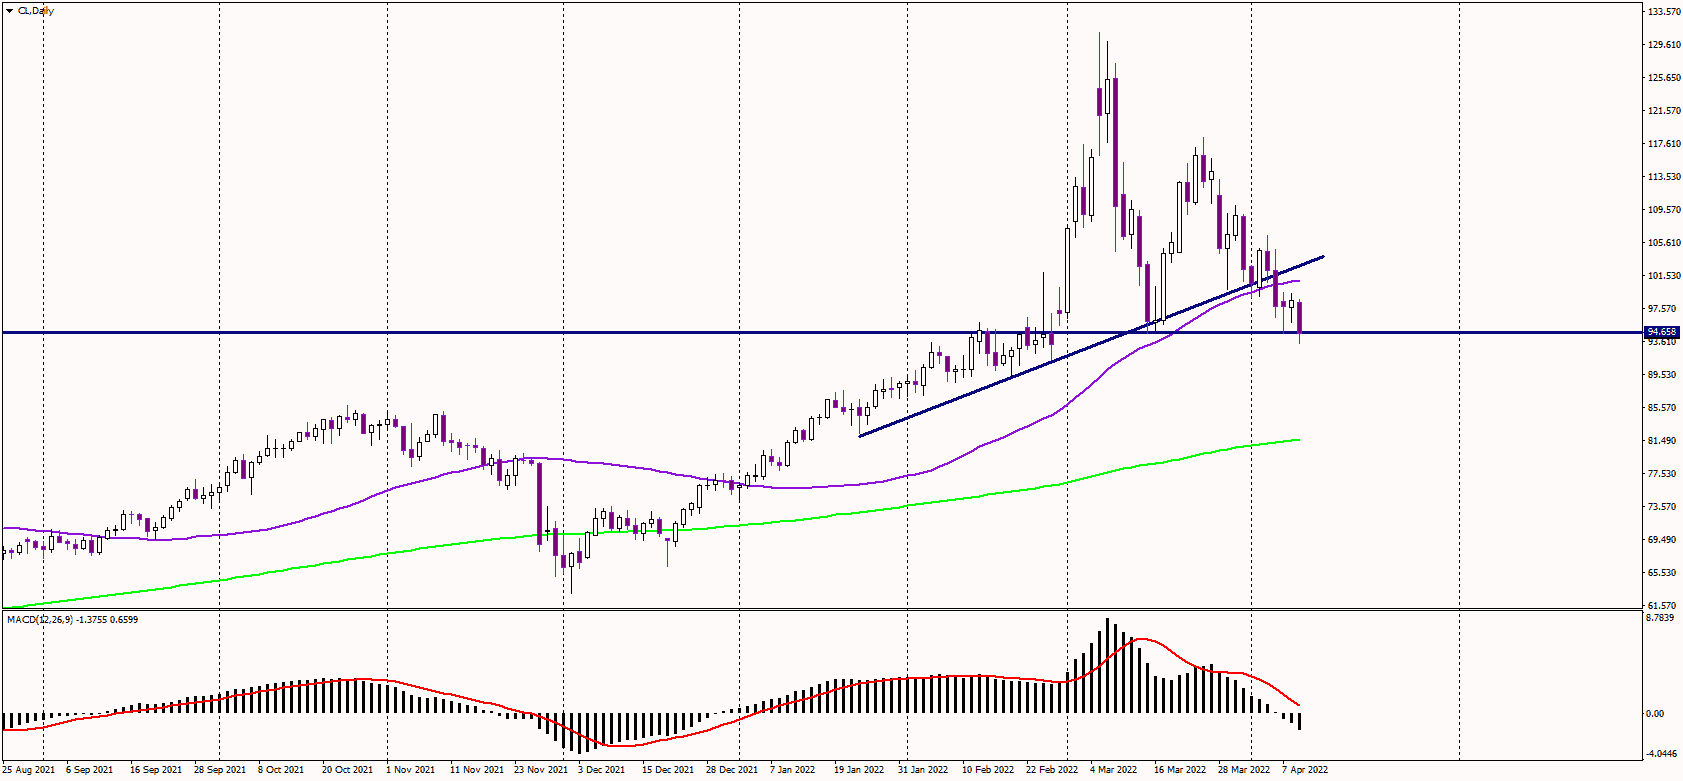
Task: Click the 69.490 price scale value
Action: click(1663, 540)
